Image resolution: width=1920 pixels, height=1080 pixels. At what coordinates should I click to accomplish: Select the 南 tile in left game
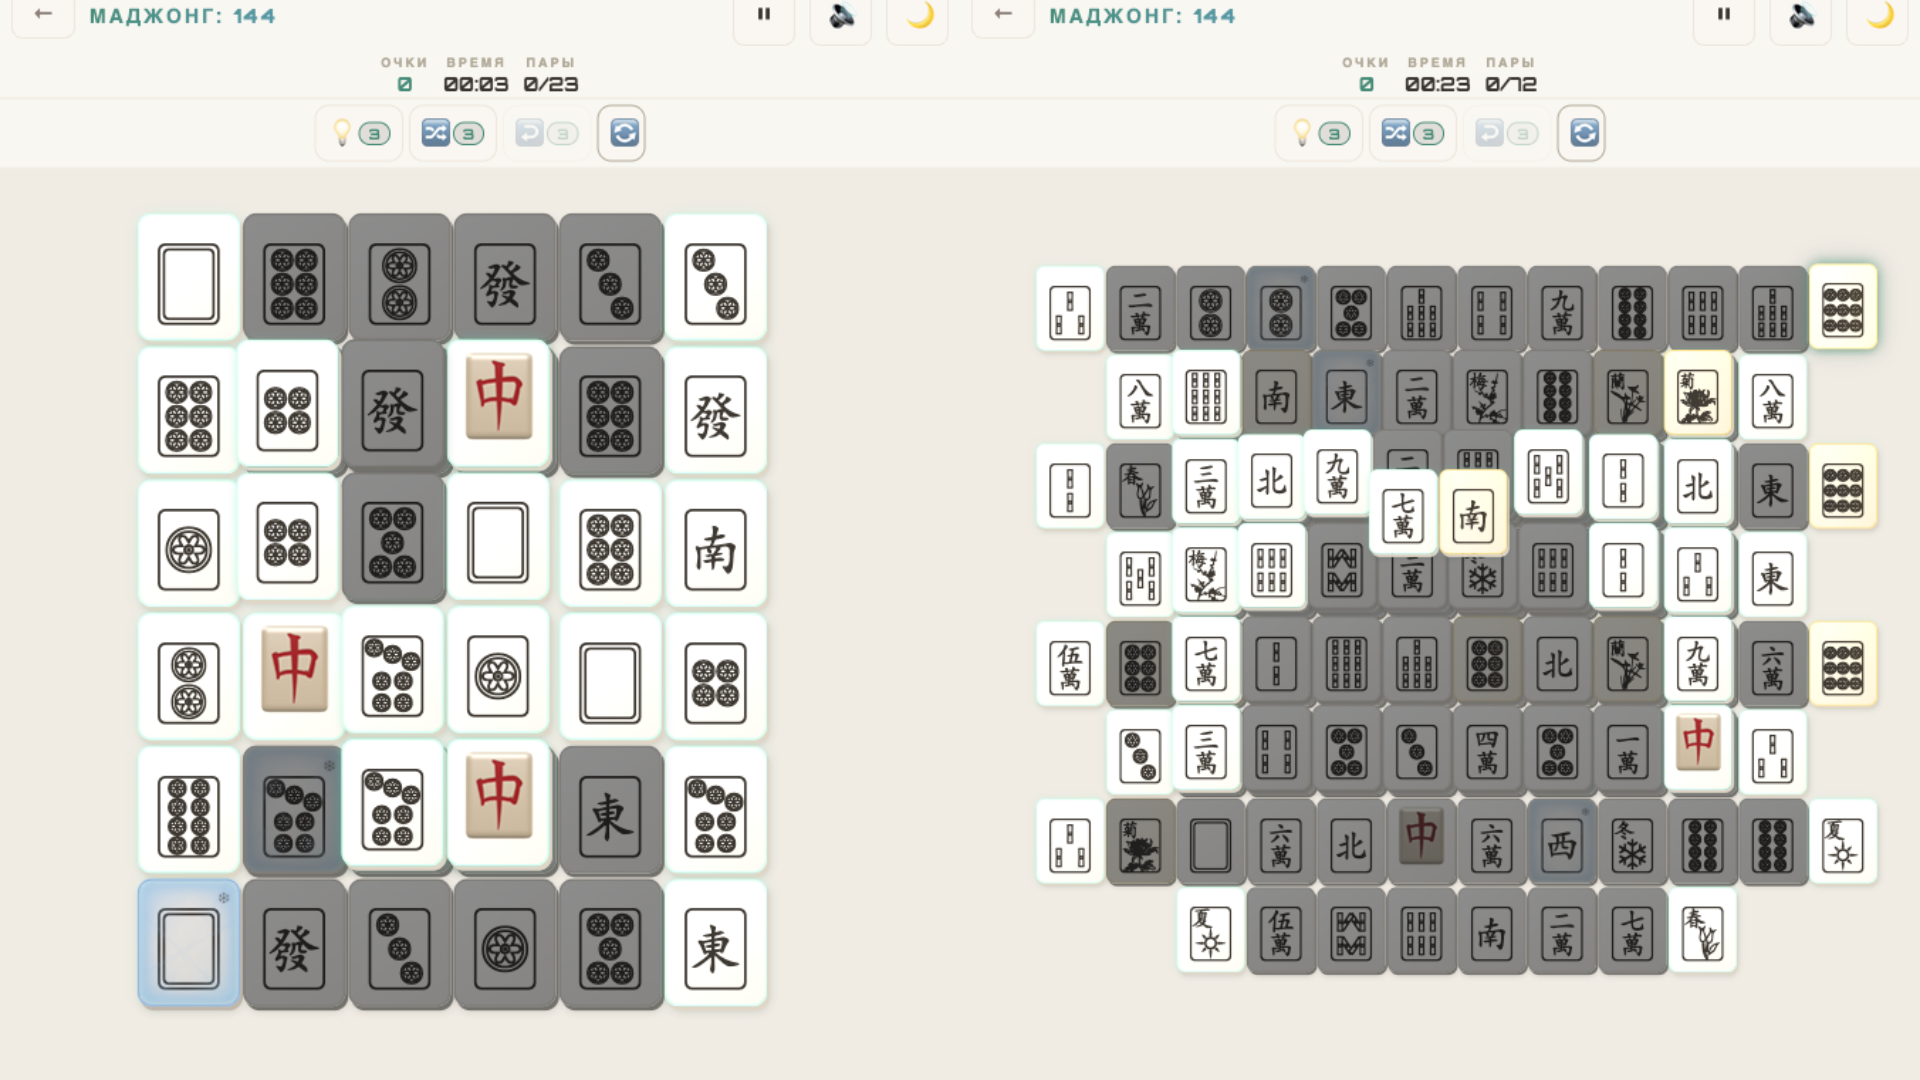pos(715,548)
